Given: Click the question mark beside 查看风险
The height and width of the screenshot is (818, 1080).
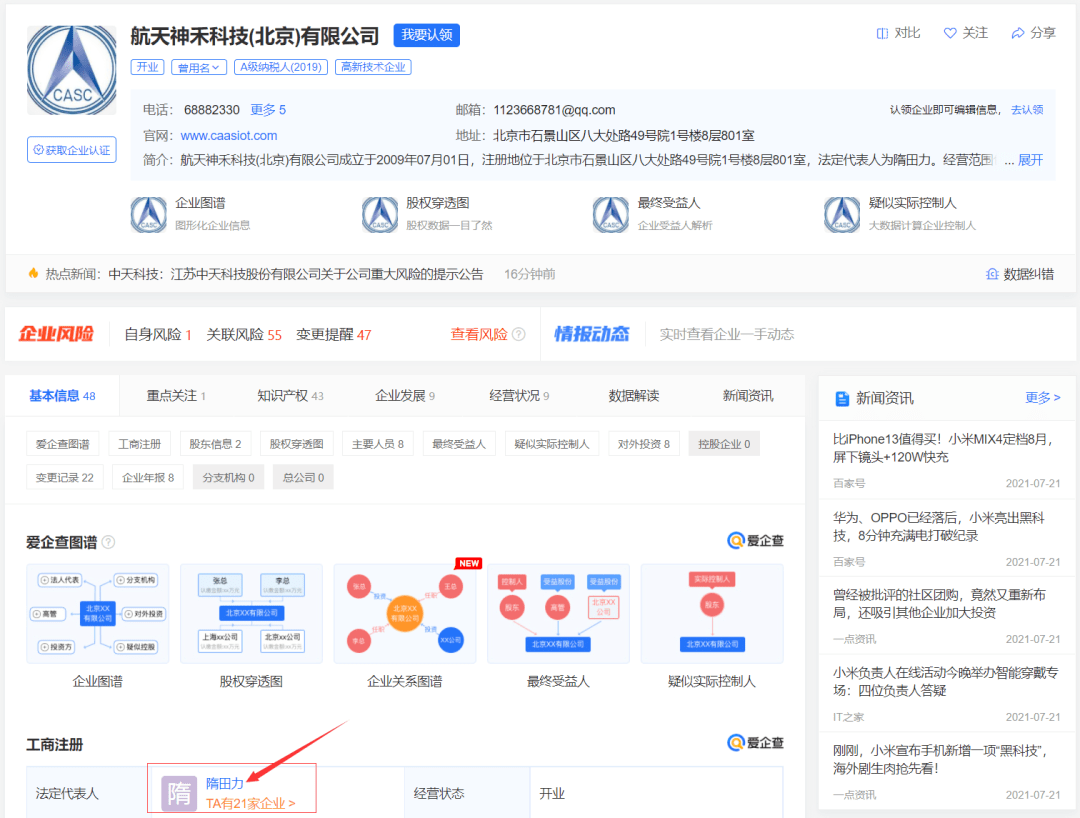Looking at the screenshot, I should 519,334.
